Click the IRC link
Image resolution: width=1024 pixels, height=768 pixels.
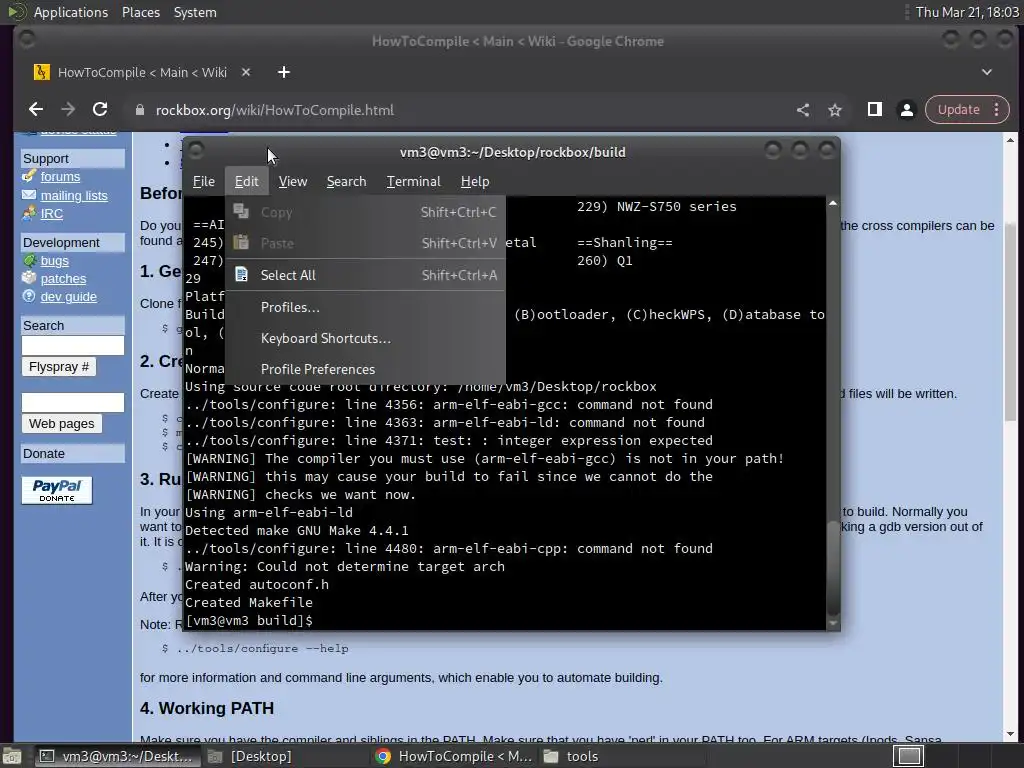[x=52, y=214]
